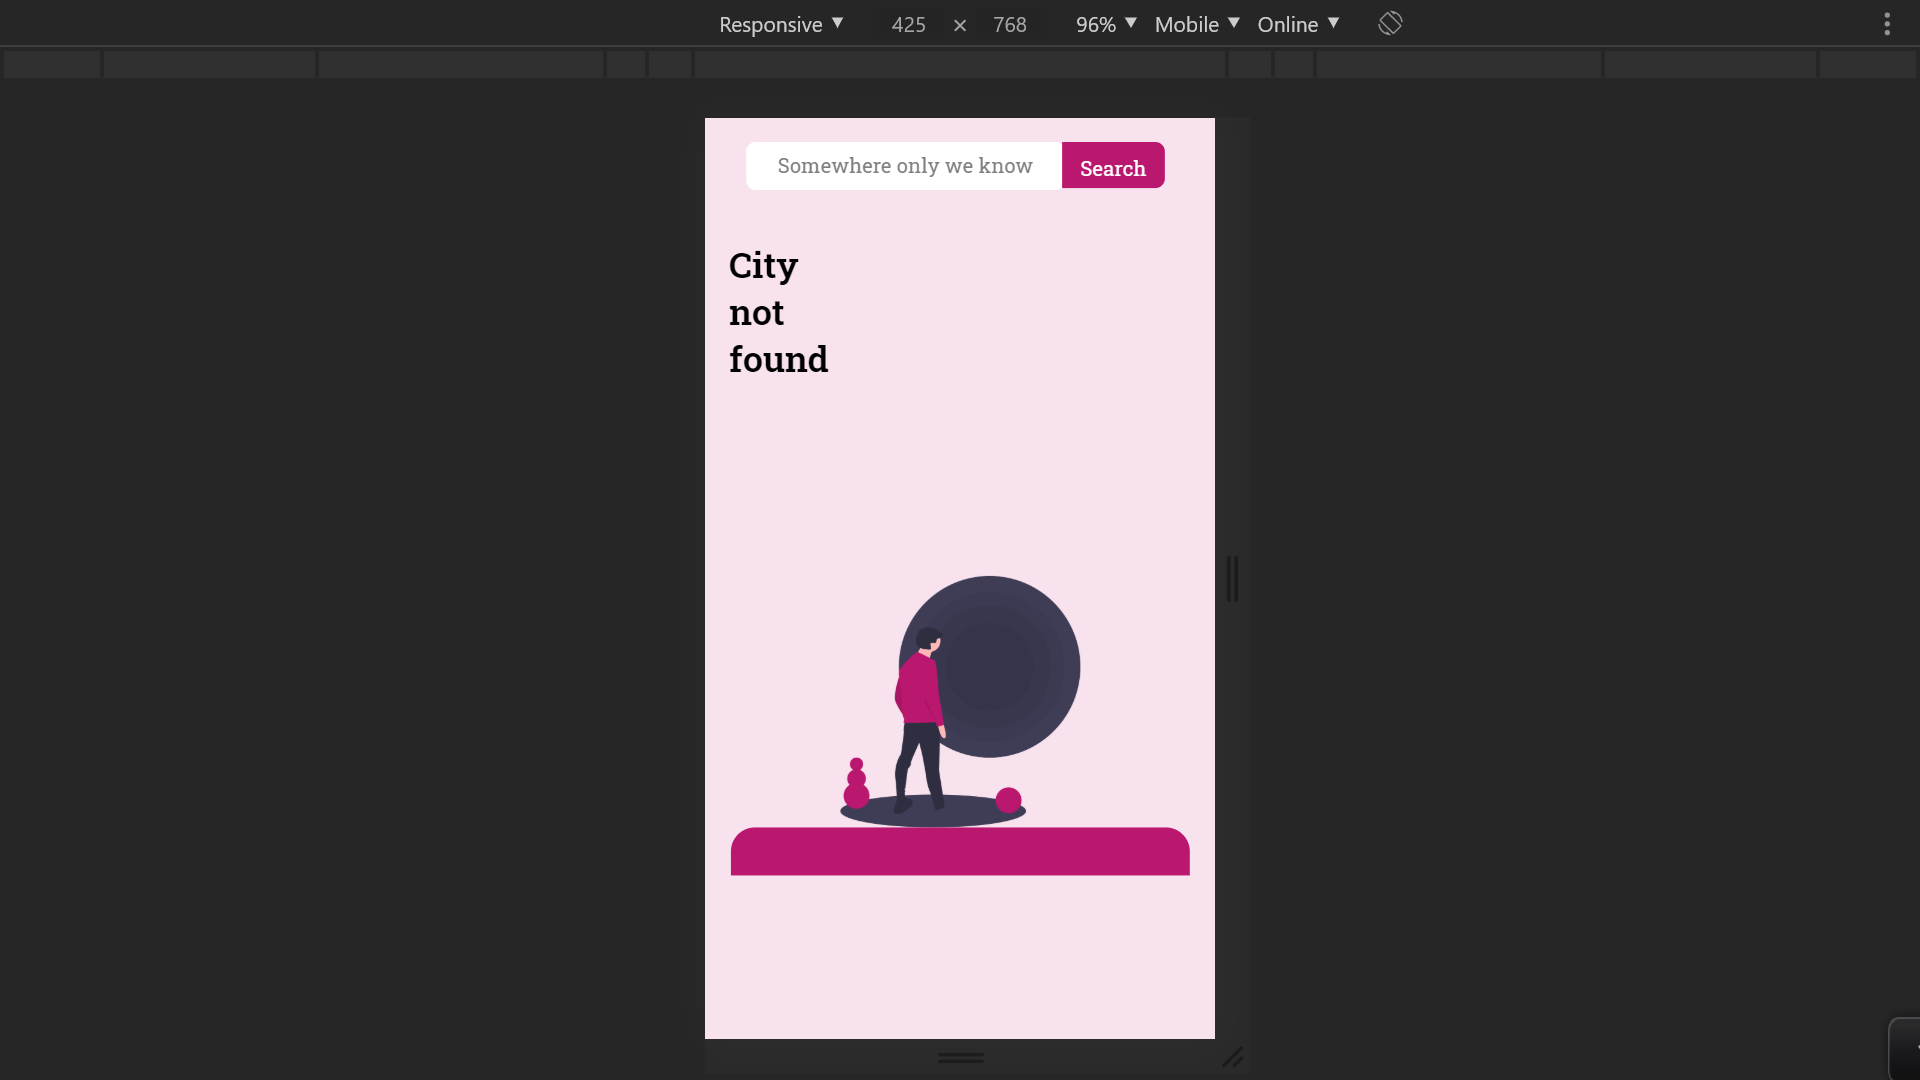Focus the 'Somewhere only we know' search box

(904, 166)
